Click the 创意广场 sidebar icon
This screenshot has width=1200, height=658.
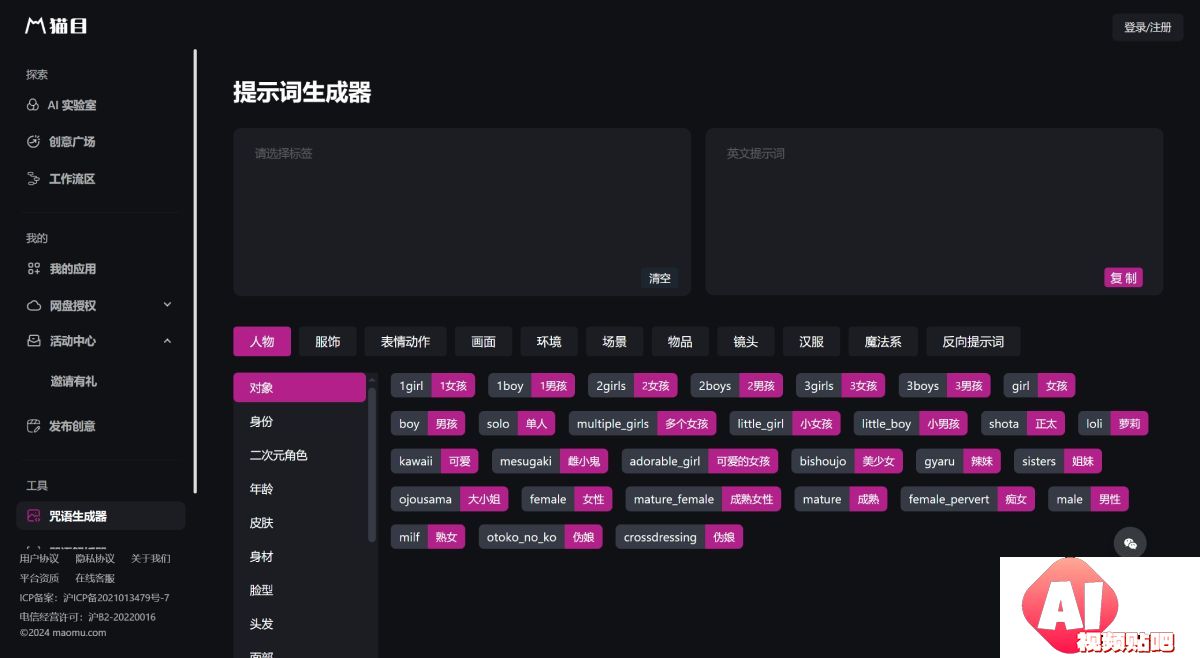[33, 142]
